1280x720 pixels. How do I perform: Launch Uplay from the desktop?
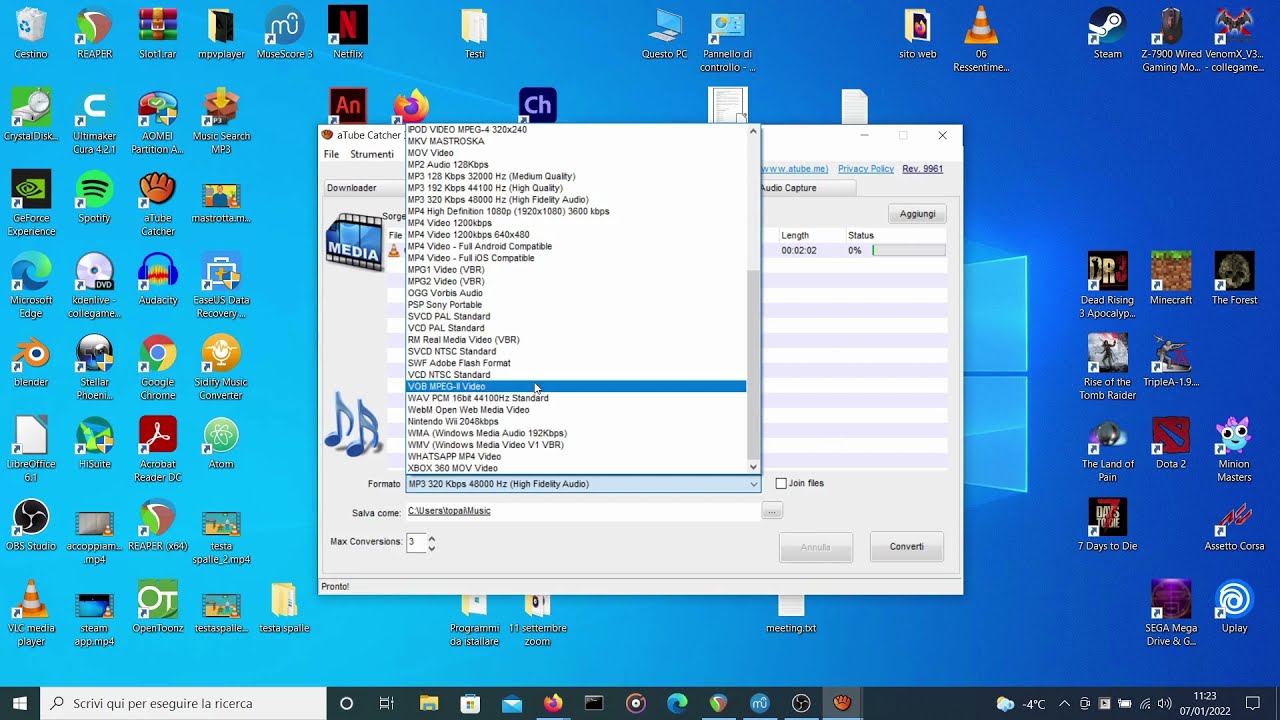coord(1234,608)
